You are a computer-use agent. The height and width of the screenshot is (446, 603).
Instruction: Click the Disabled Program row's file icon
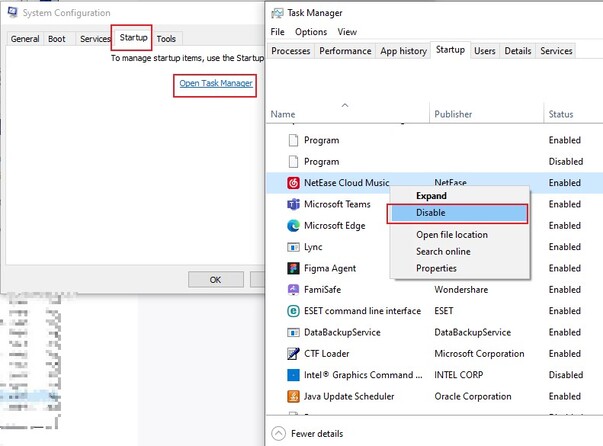pos(293,161)
